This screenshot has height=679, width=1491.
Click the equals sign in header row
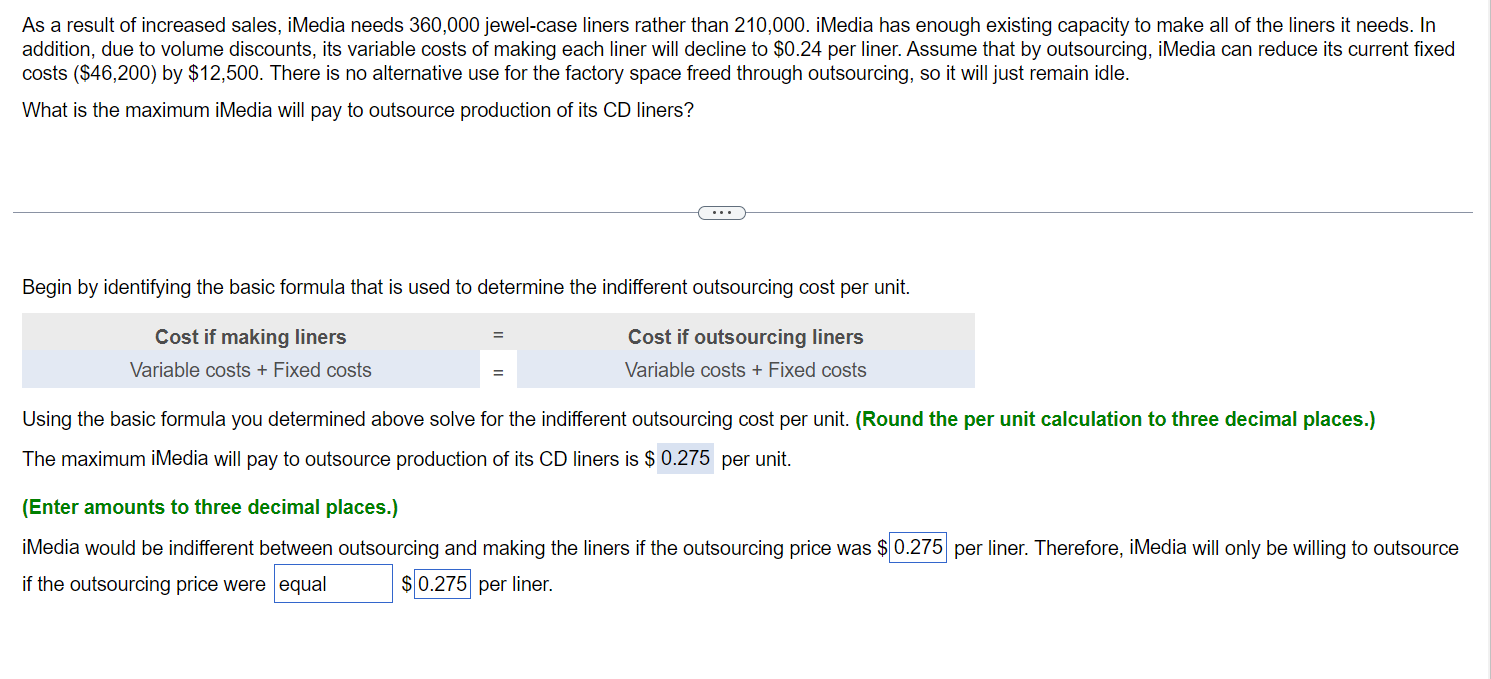point(498,334)
